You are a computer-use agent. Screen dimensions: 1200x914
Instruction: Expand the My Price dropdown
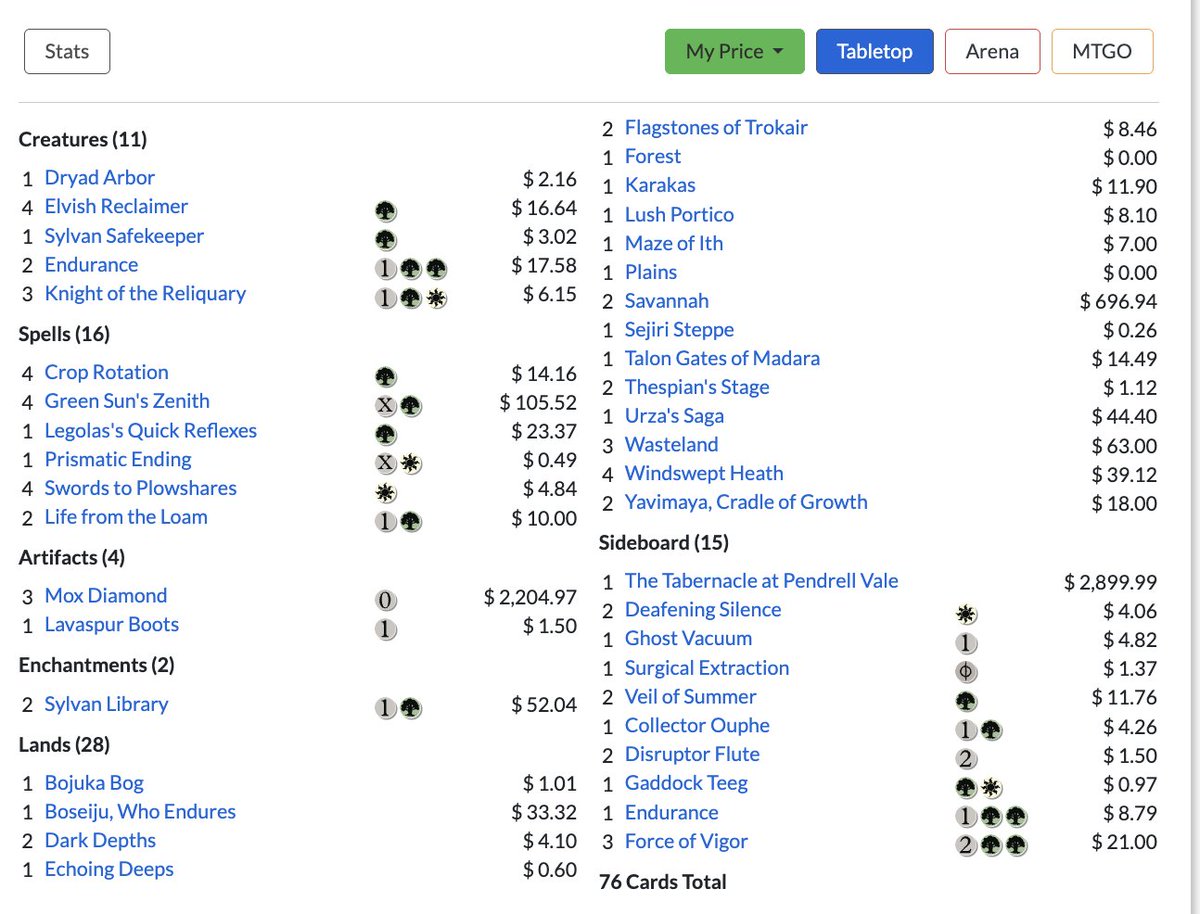[734, 52]
